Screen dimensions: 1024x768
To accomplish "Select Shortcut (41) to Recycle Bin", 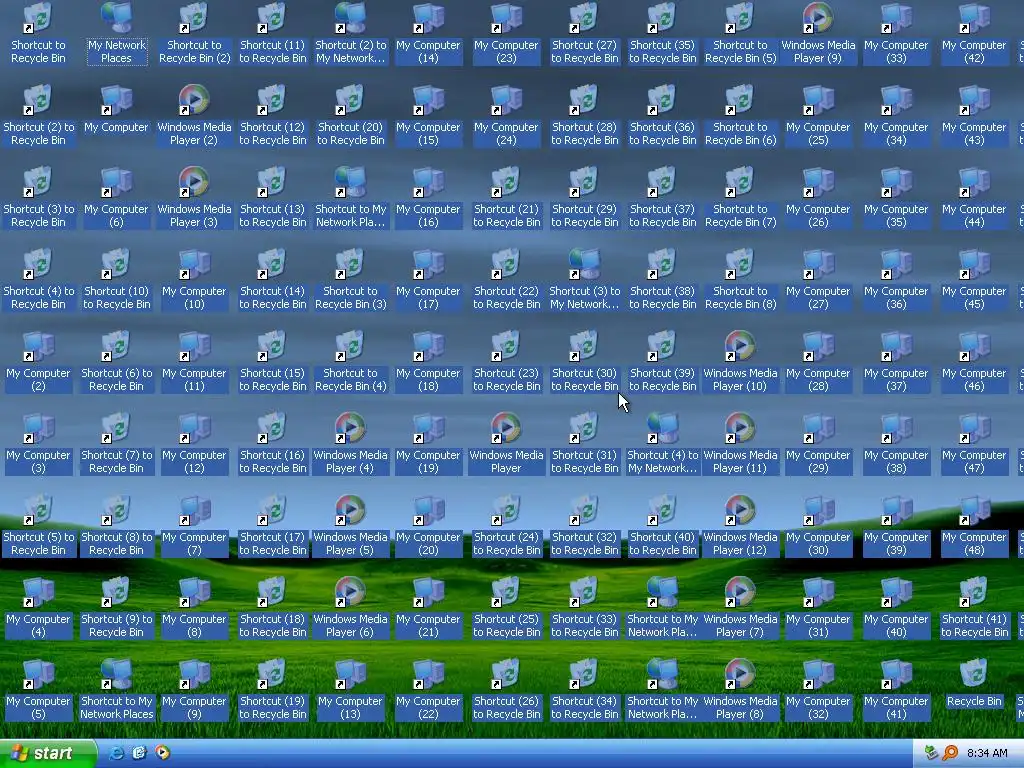I will point(974,607).
